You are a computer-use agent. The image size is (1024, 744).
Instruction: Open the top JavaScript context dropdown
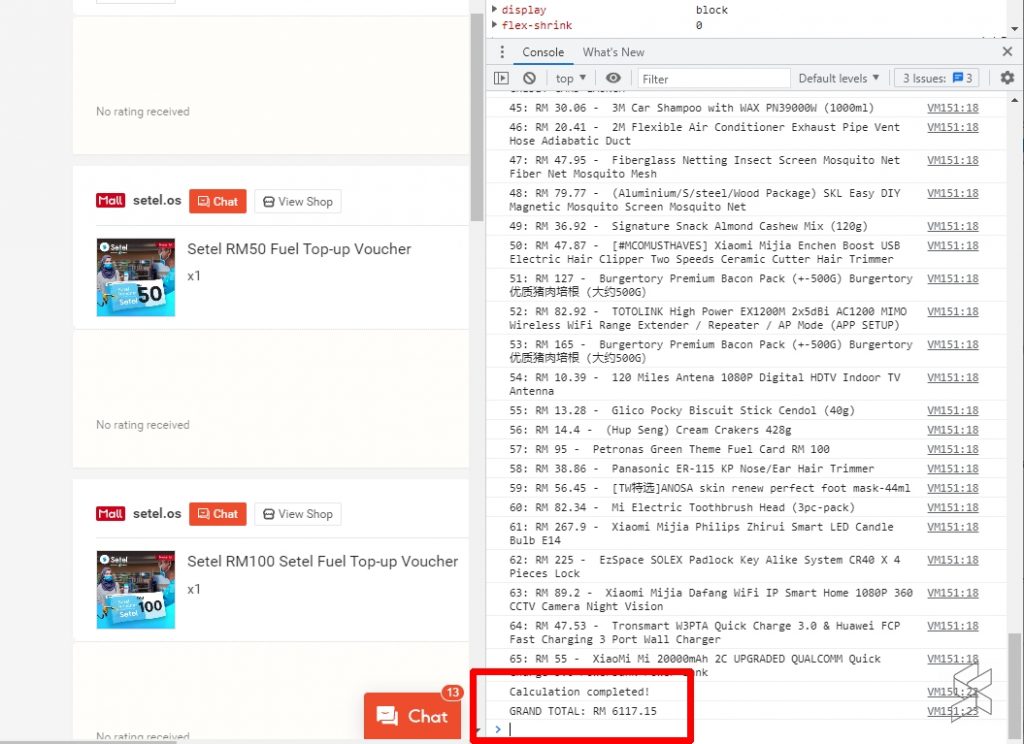tap(571, 78)
